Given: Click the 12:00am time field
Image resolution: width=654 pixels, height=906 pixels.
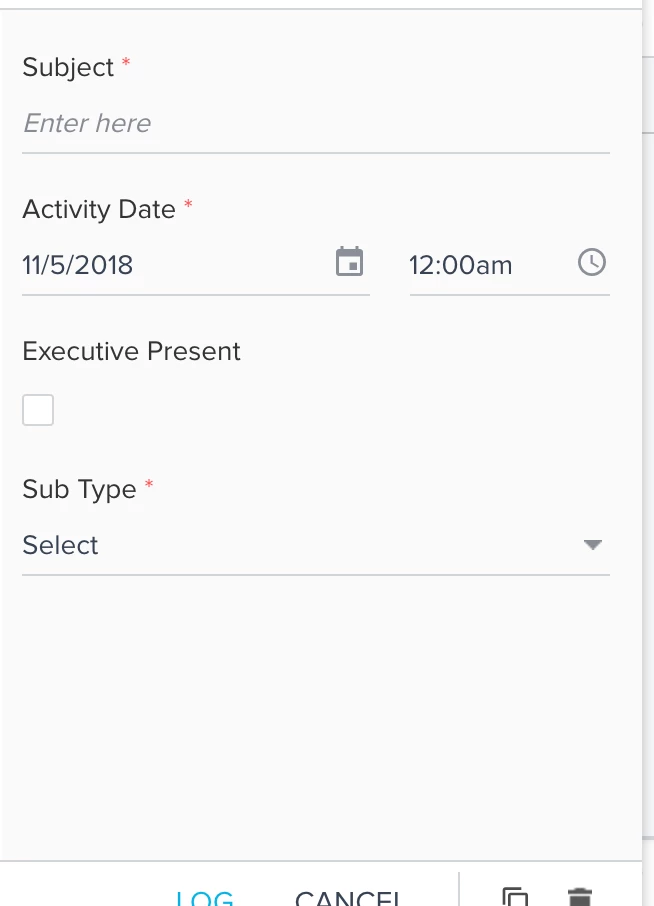Looking at the screenshot, I should click(x=510, y=265).
